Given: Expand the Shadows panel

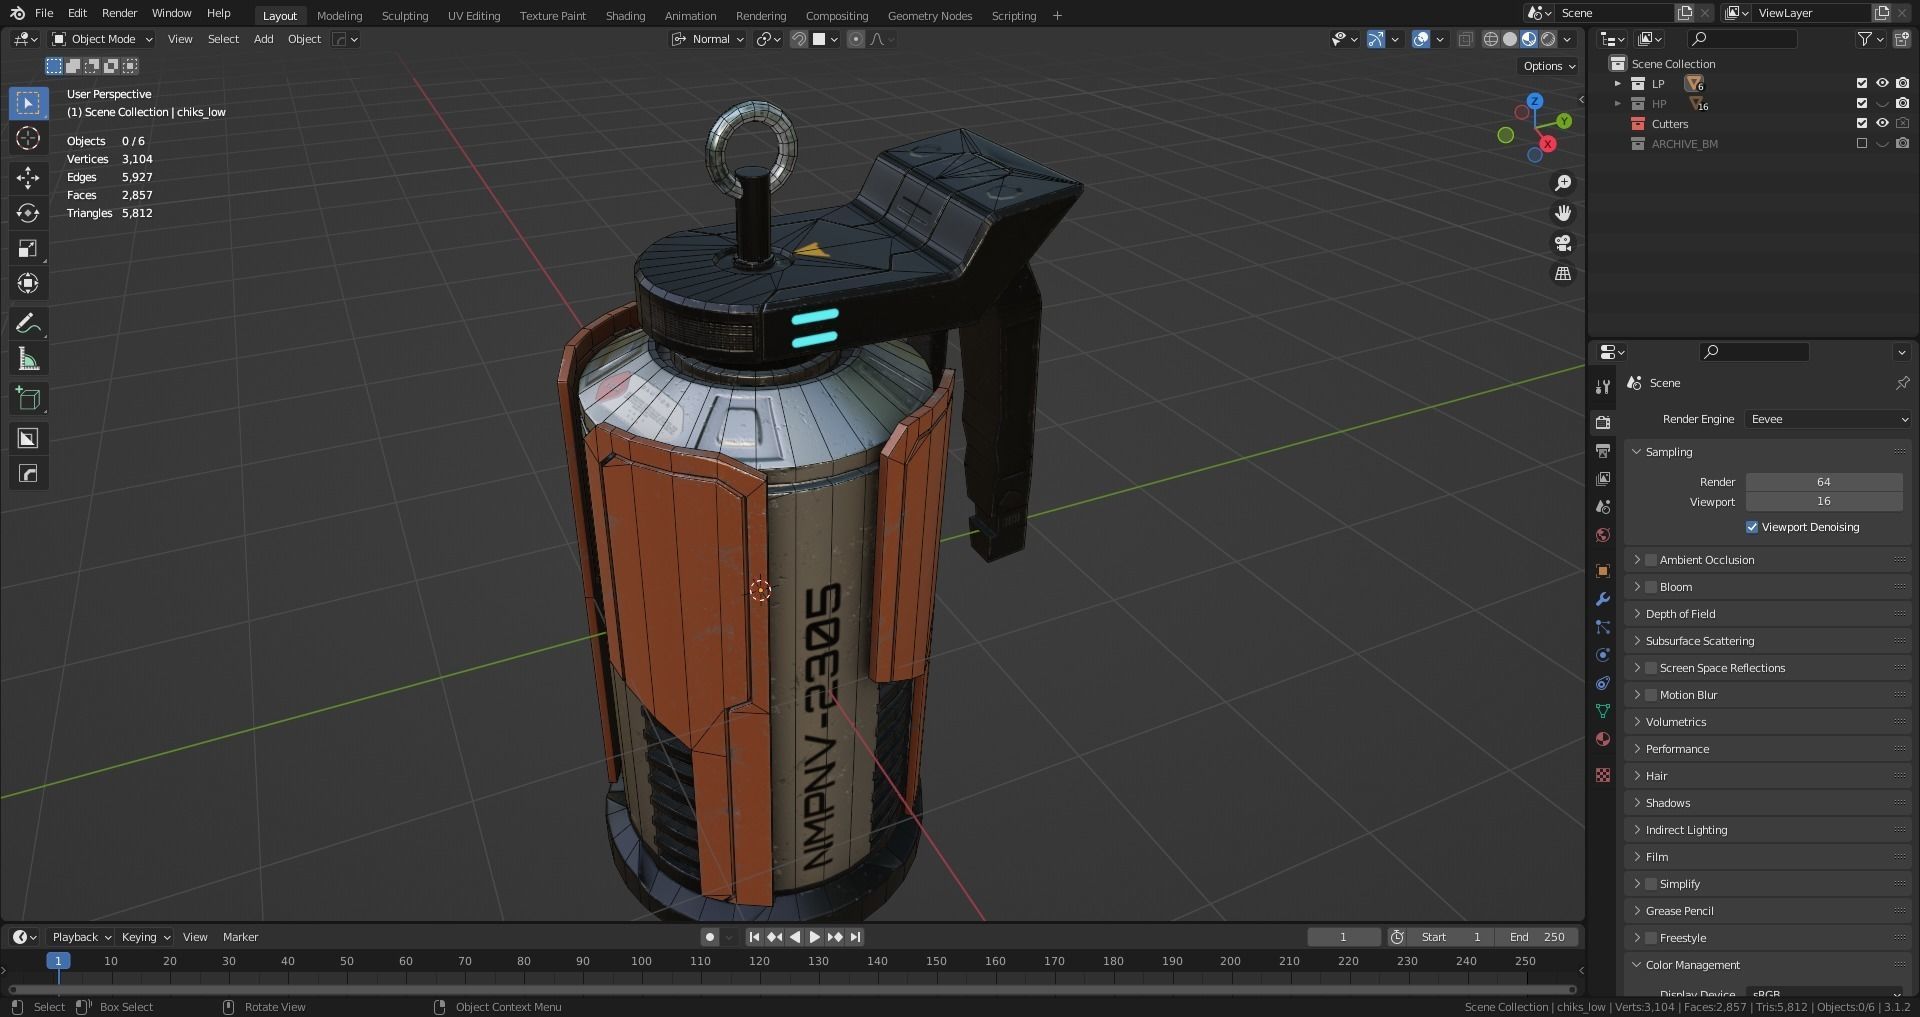Looking at the screenshot, I should 1668,803.
